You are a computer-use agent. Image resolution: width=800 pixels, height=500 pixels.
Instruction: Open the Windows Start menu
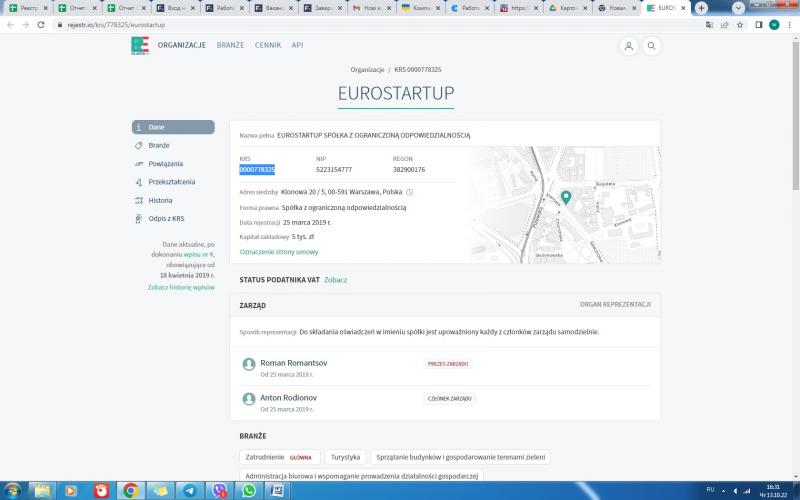click(13, 491)
